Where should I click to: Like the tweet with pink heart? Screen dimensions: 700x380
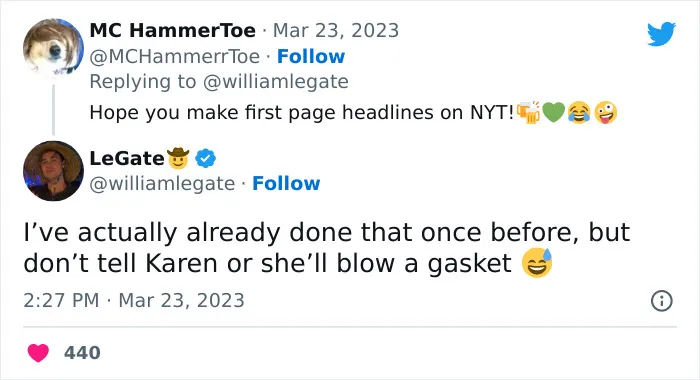[x=38, y=353]
